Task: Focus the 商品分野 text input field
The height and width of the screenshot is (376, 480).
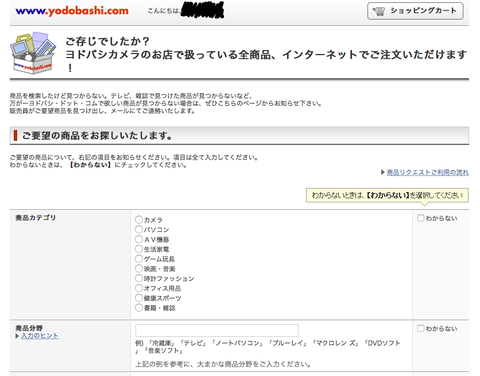Action: point(217,330)
